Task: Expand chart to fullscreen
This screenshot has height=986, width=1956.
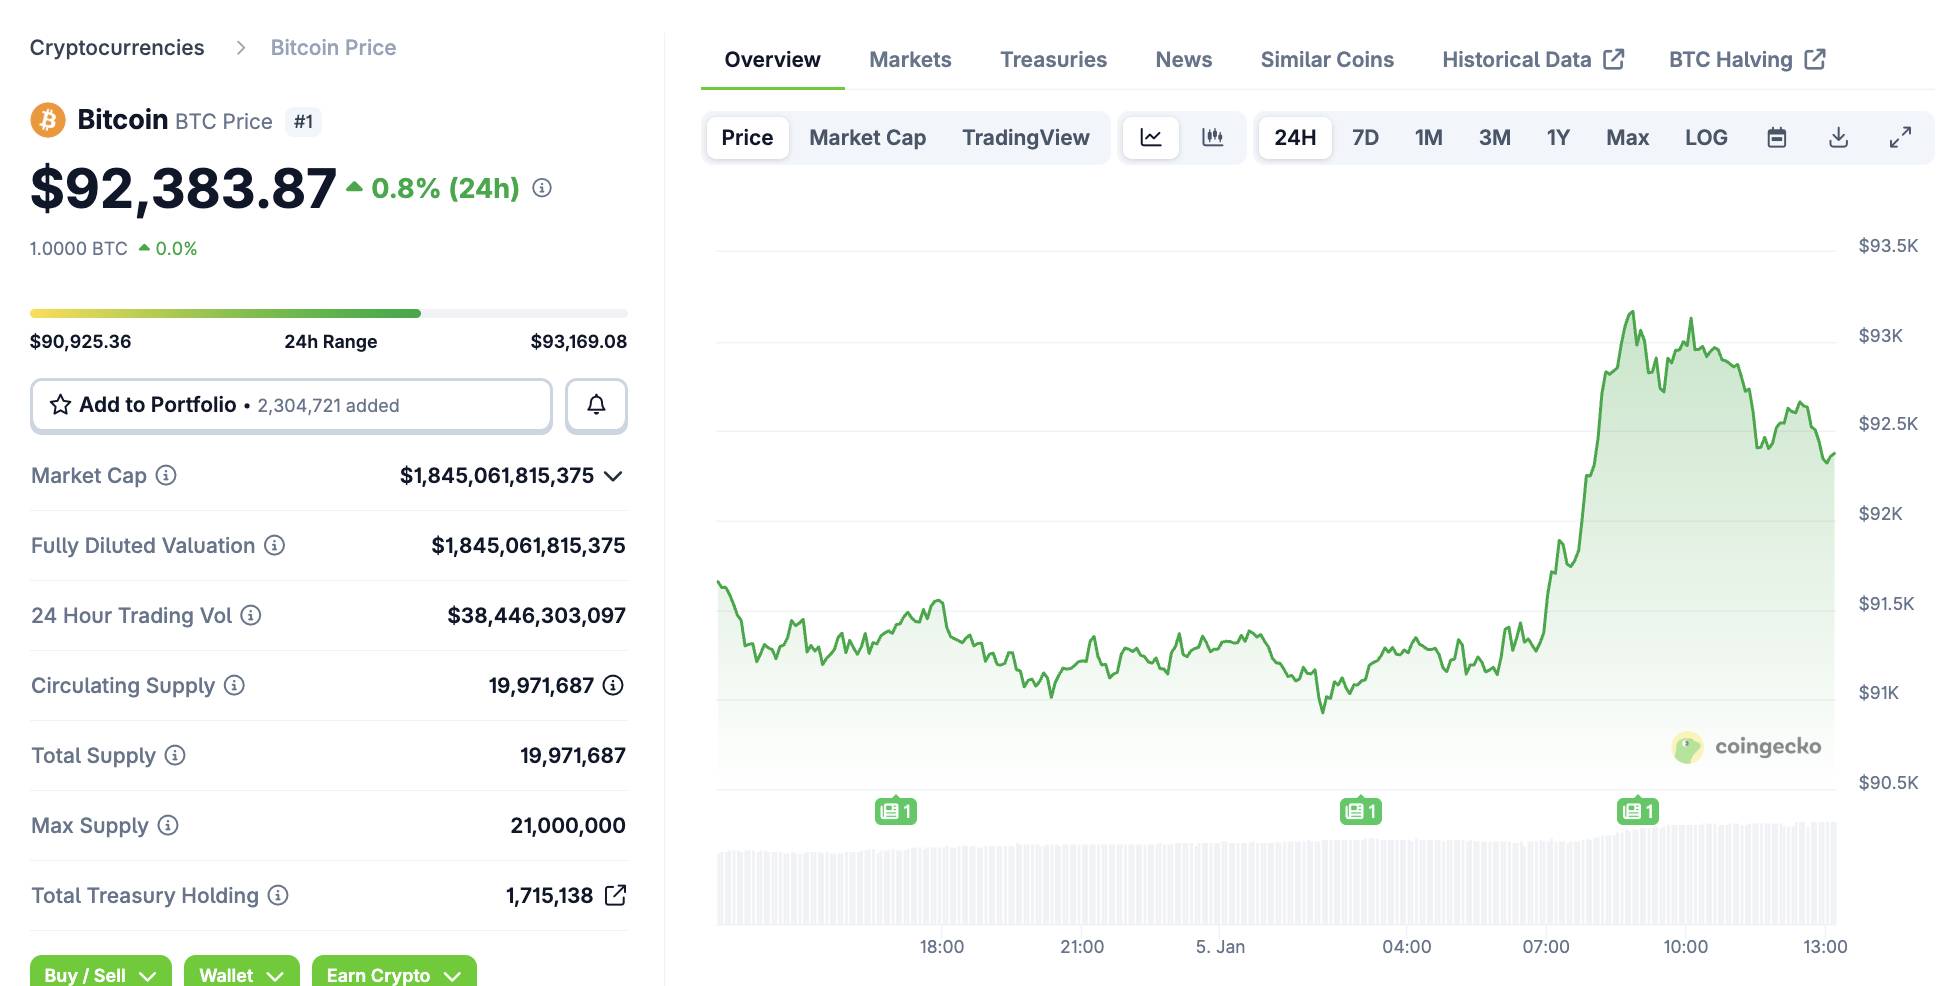Action: [1900, 138]
